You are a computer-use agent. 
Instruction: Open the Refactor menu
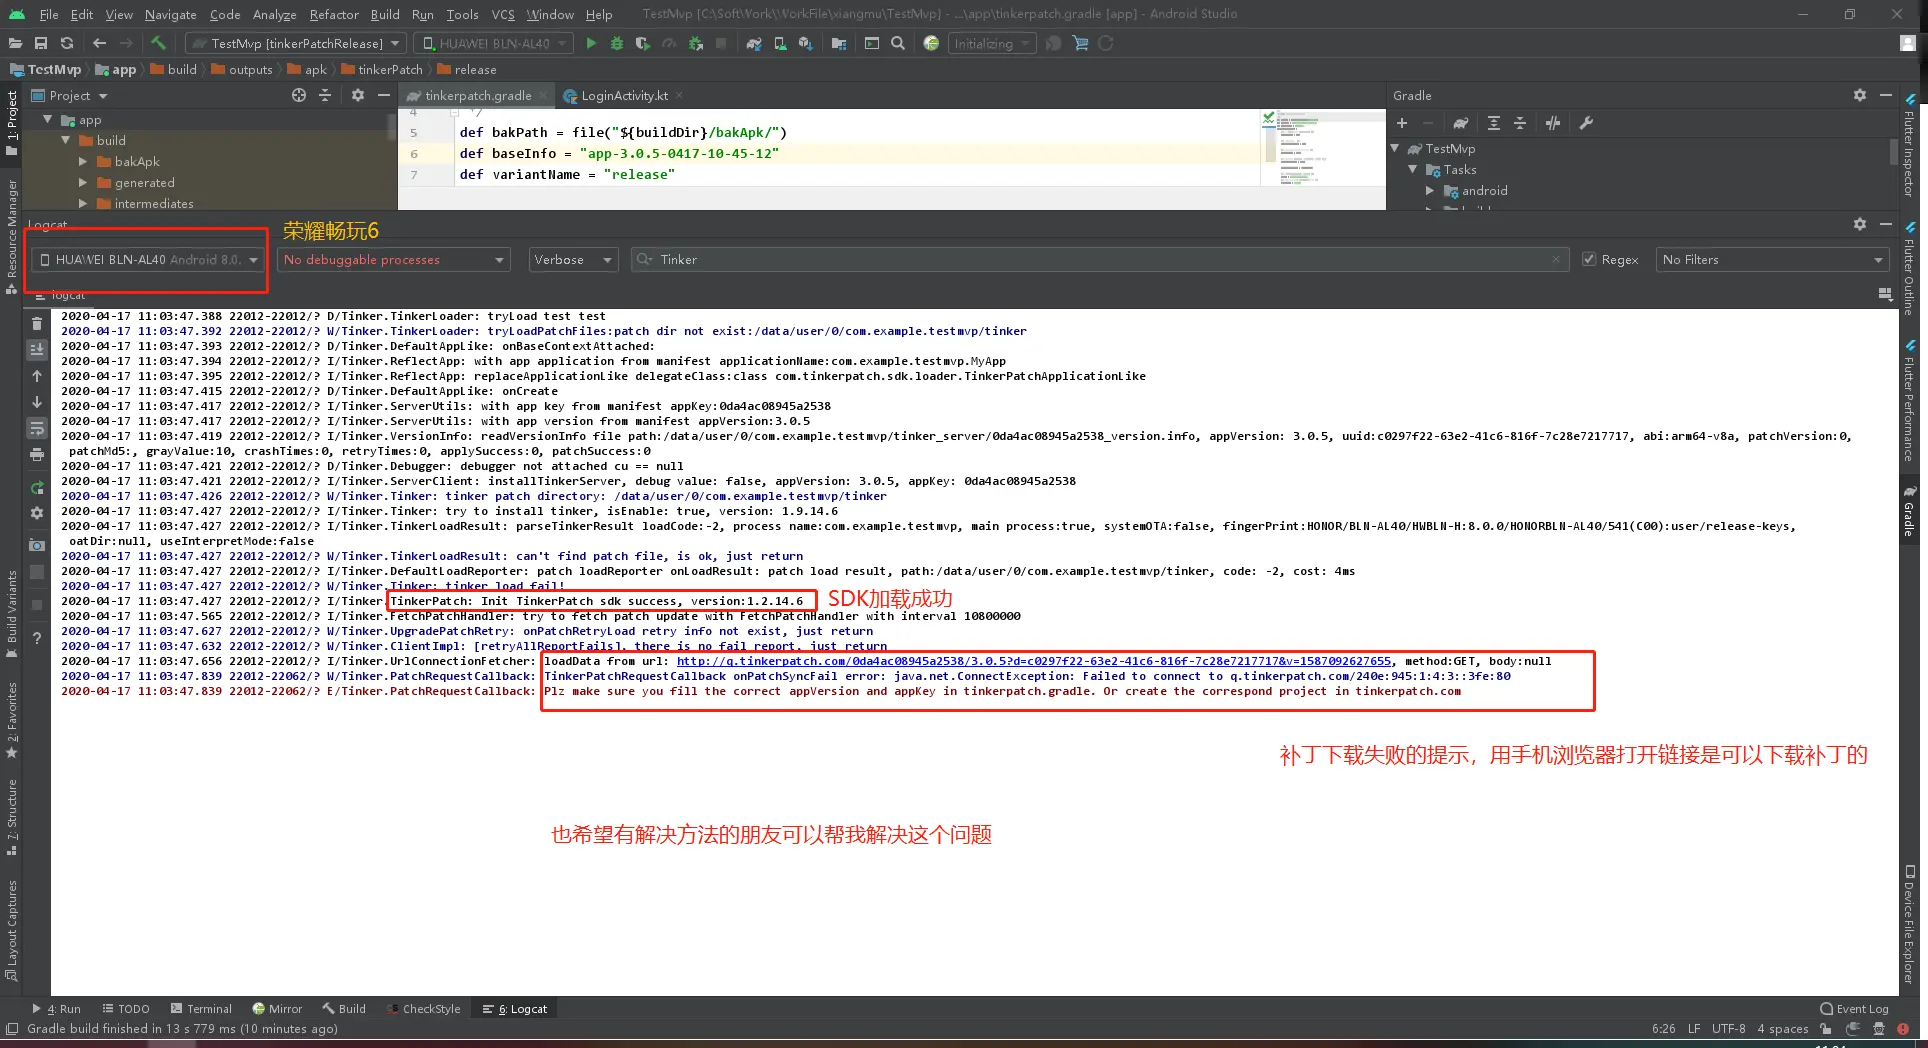(334, 14)
